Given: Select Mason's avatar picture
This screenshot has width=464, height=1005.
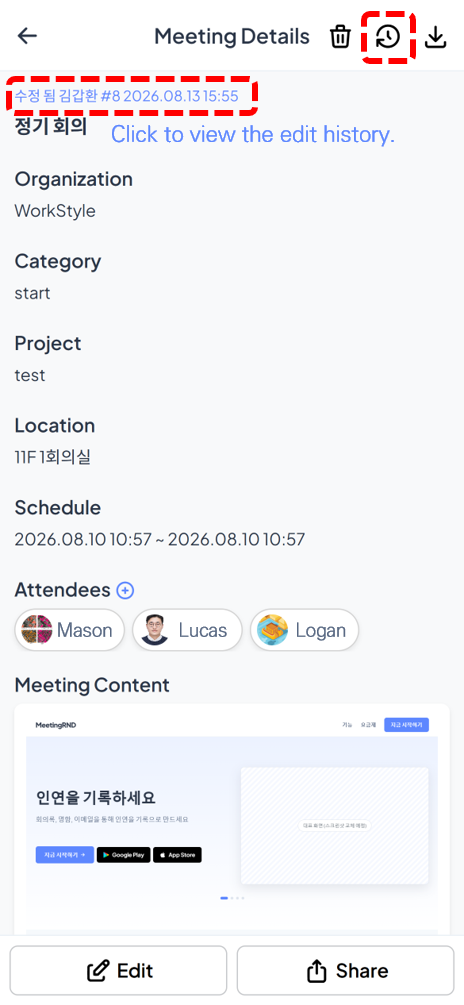Looking at the screenshot, I should click(x=37, y=630).
